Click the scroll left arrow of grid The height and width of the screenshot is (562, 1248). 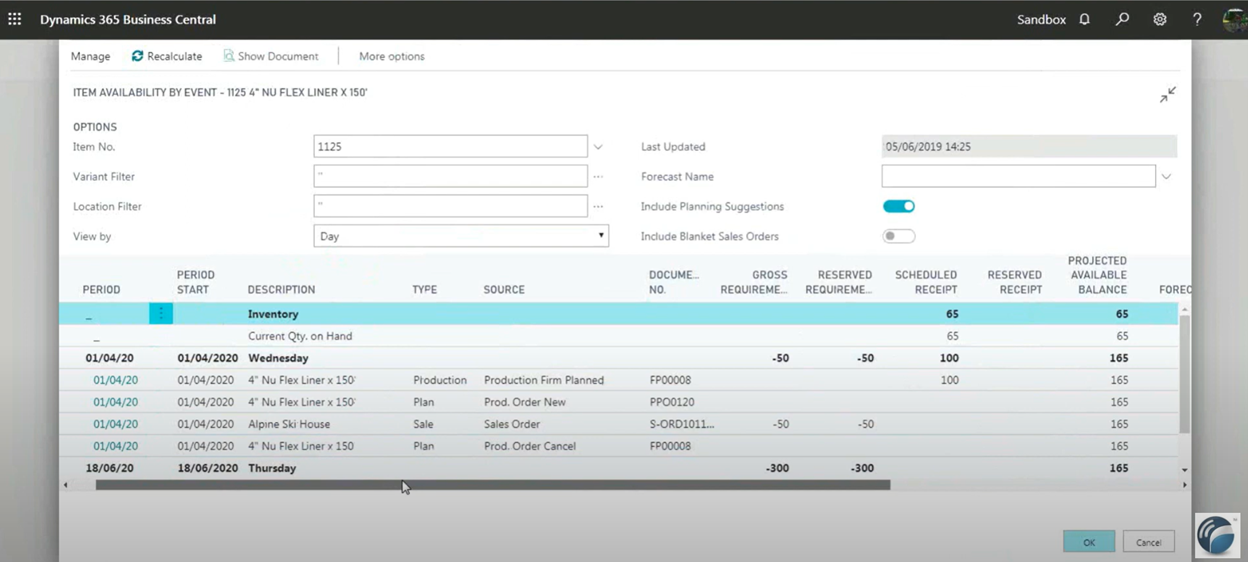pyautogui.click(x=66, y=485)
